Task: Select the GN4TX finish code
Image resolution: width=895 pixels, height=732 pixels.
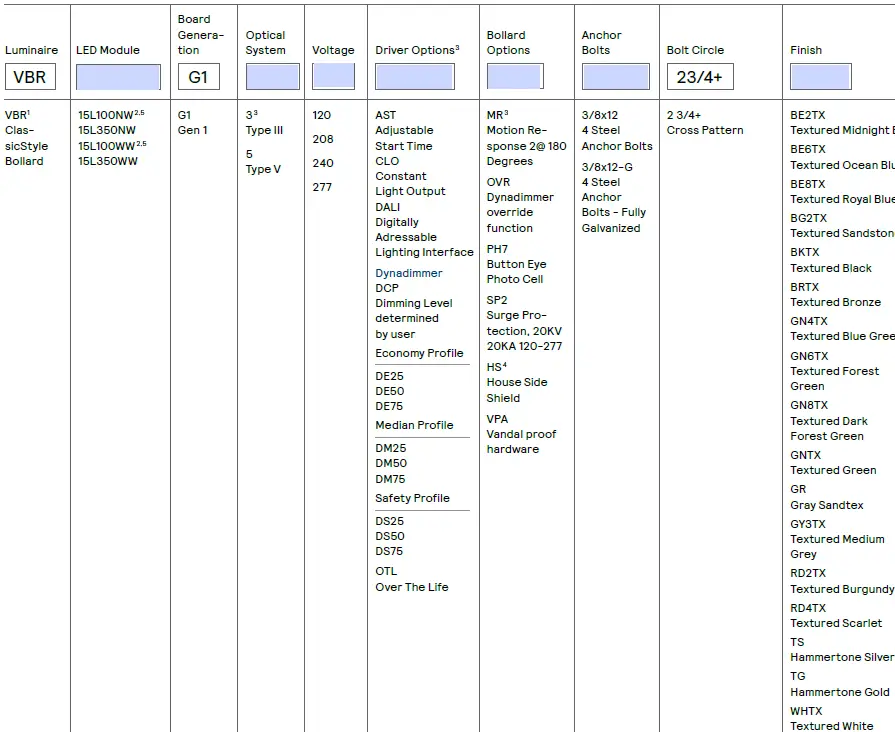Action: [x=809, y=321]
